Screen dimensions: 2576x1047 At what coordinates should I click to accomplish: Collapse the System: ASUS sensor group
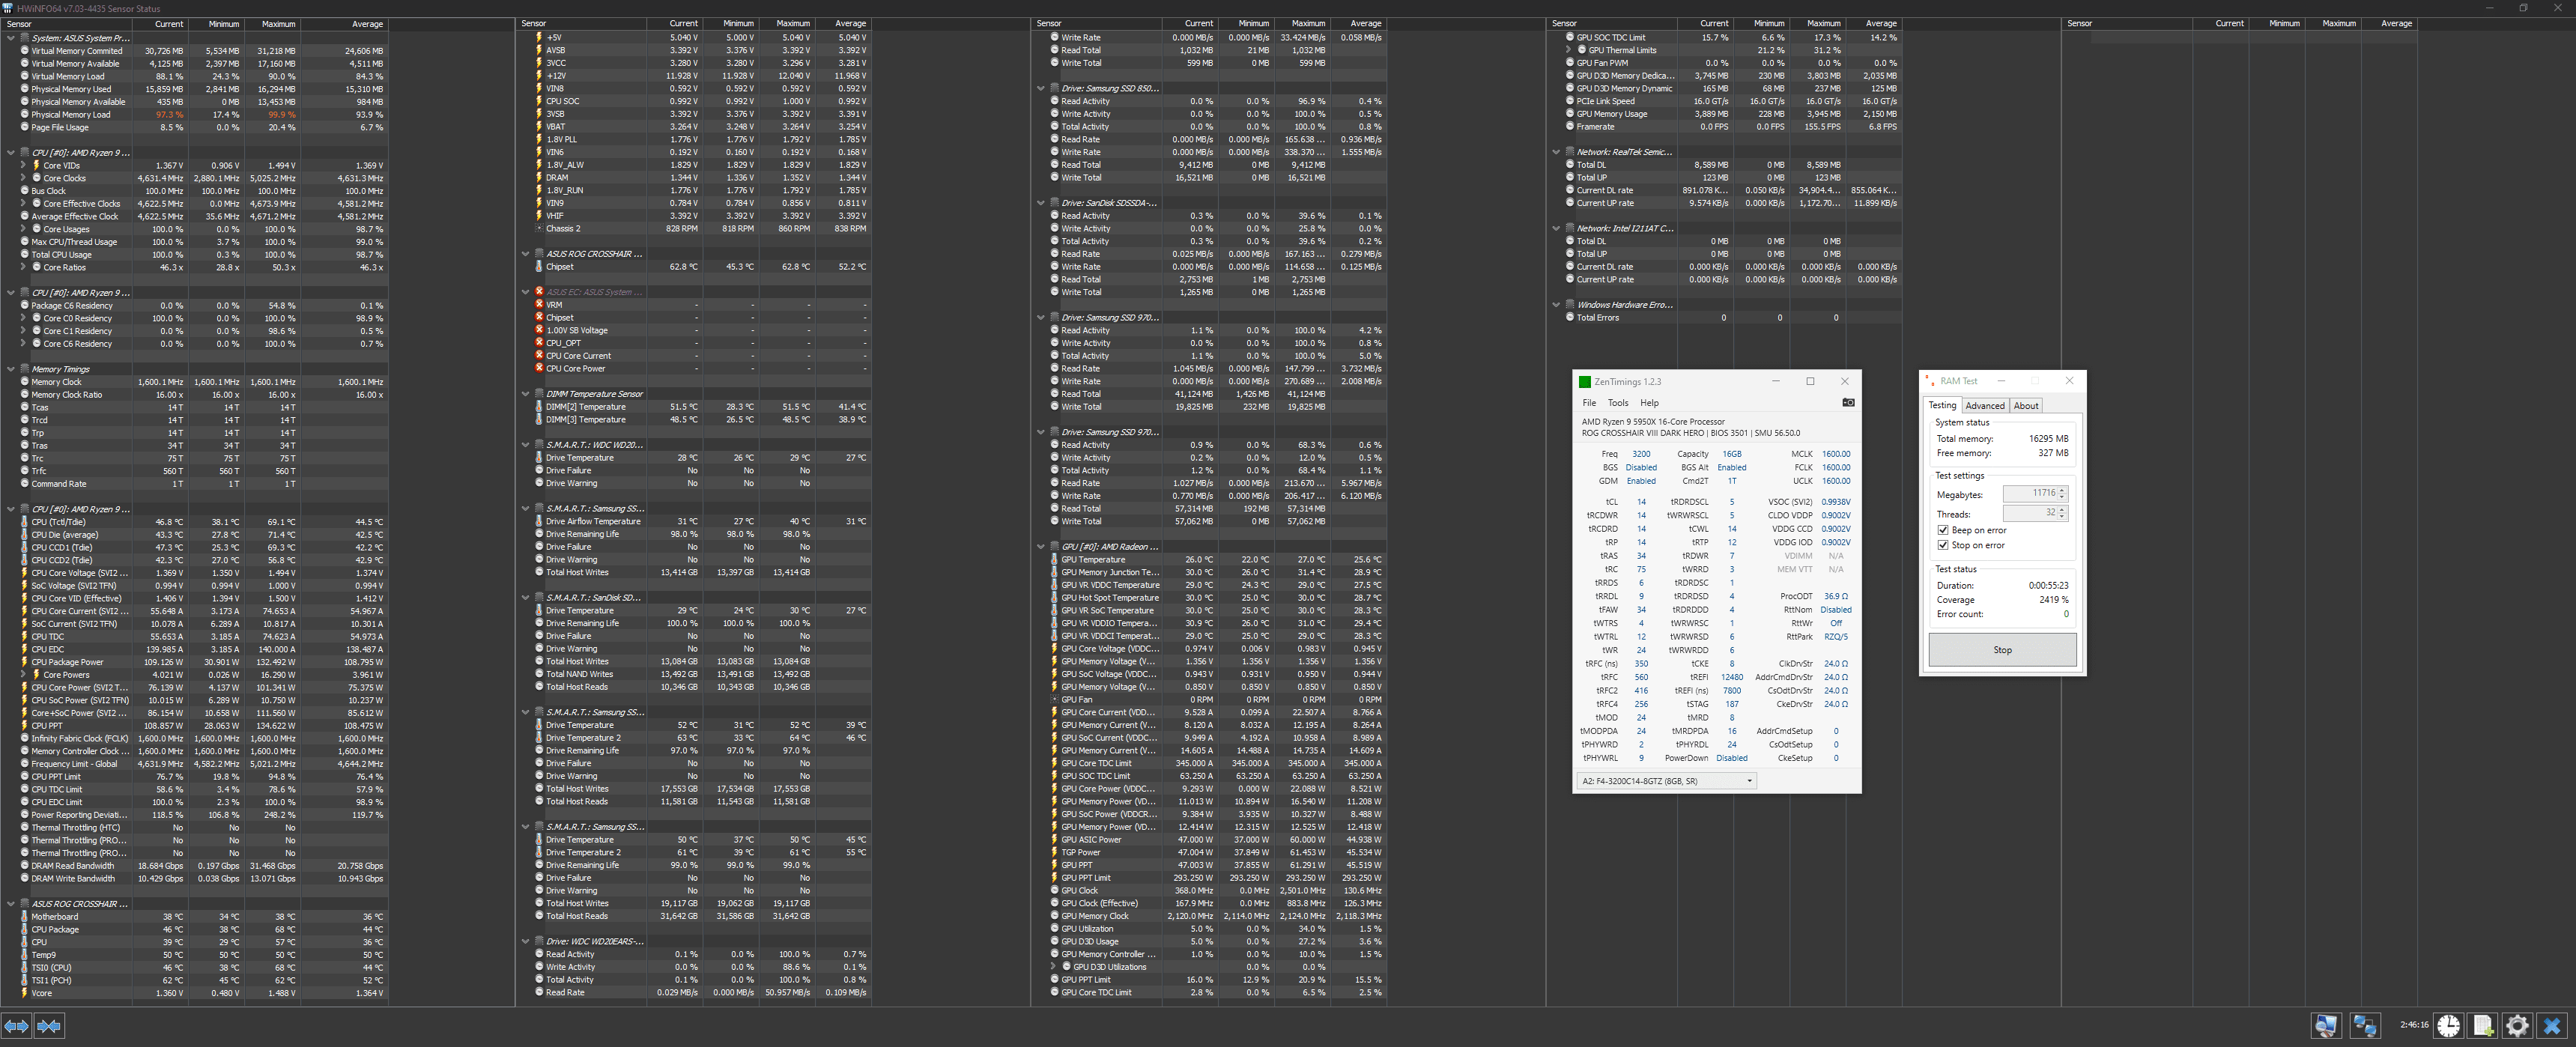[10, 38]
